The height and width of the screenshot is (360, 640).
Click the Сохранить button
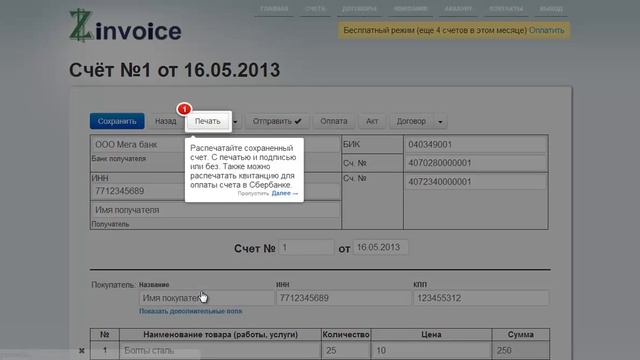[117, 121]
